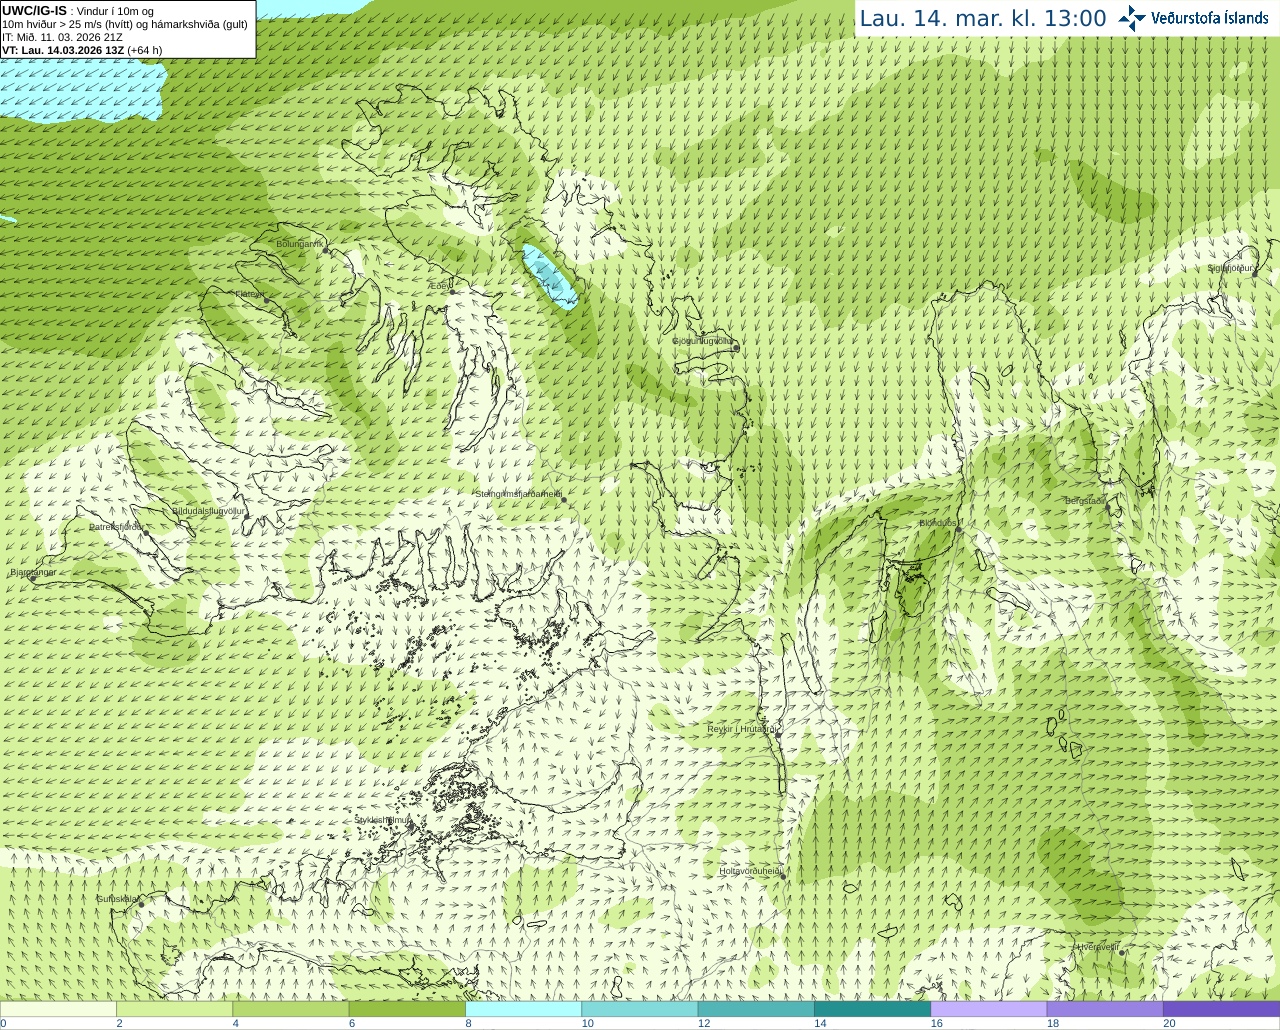Click the UWC/IG-IS title in the info box
1280x1030 pixels.
coord(34,11)
